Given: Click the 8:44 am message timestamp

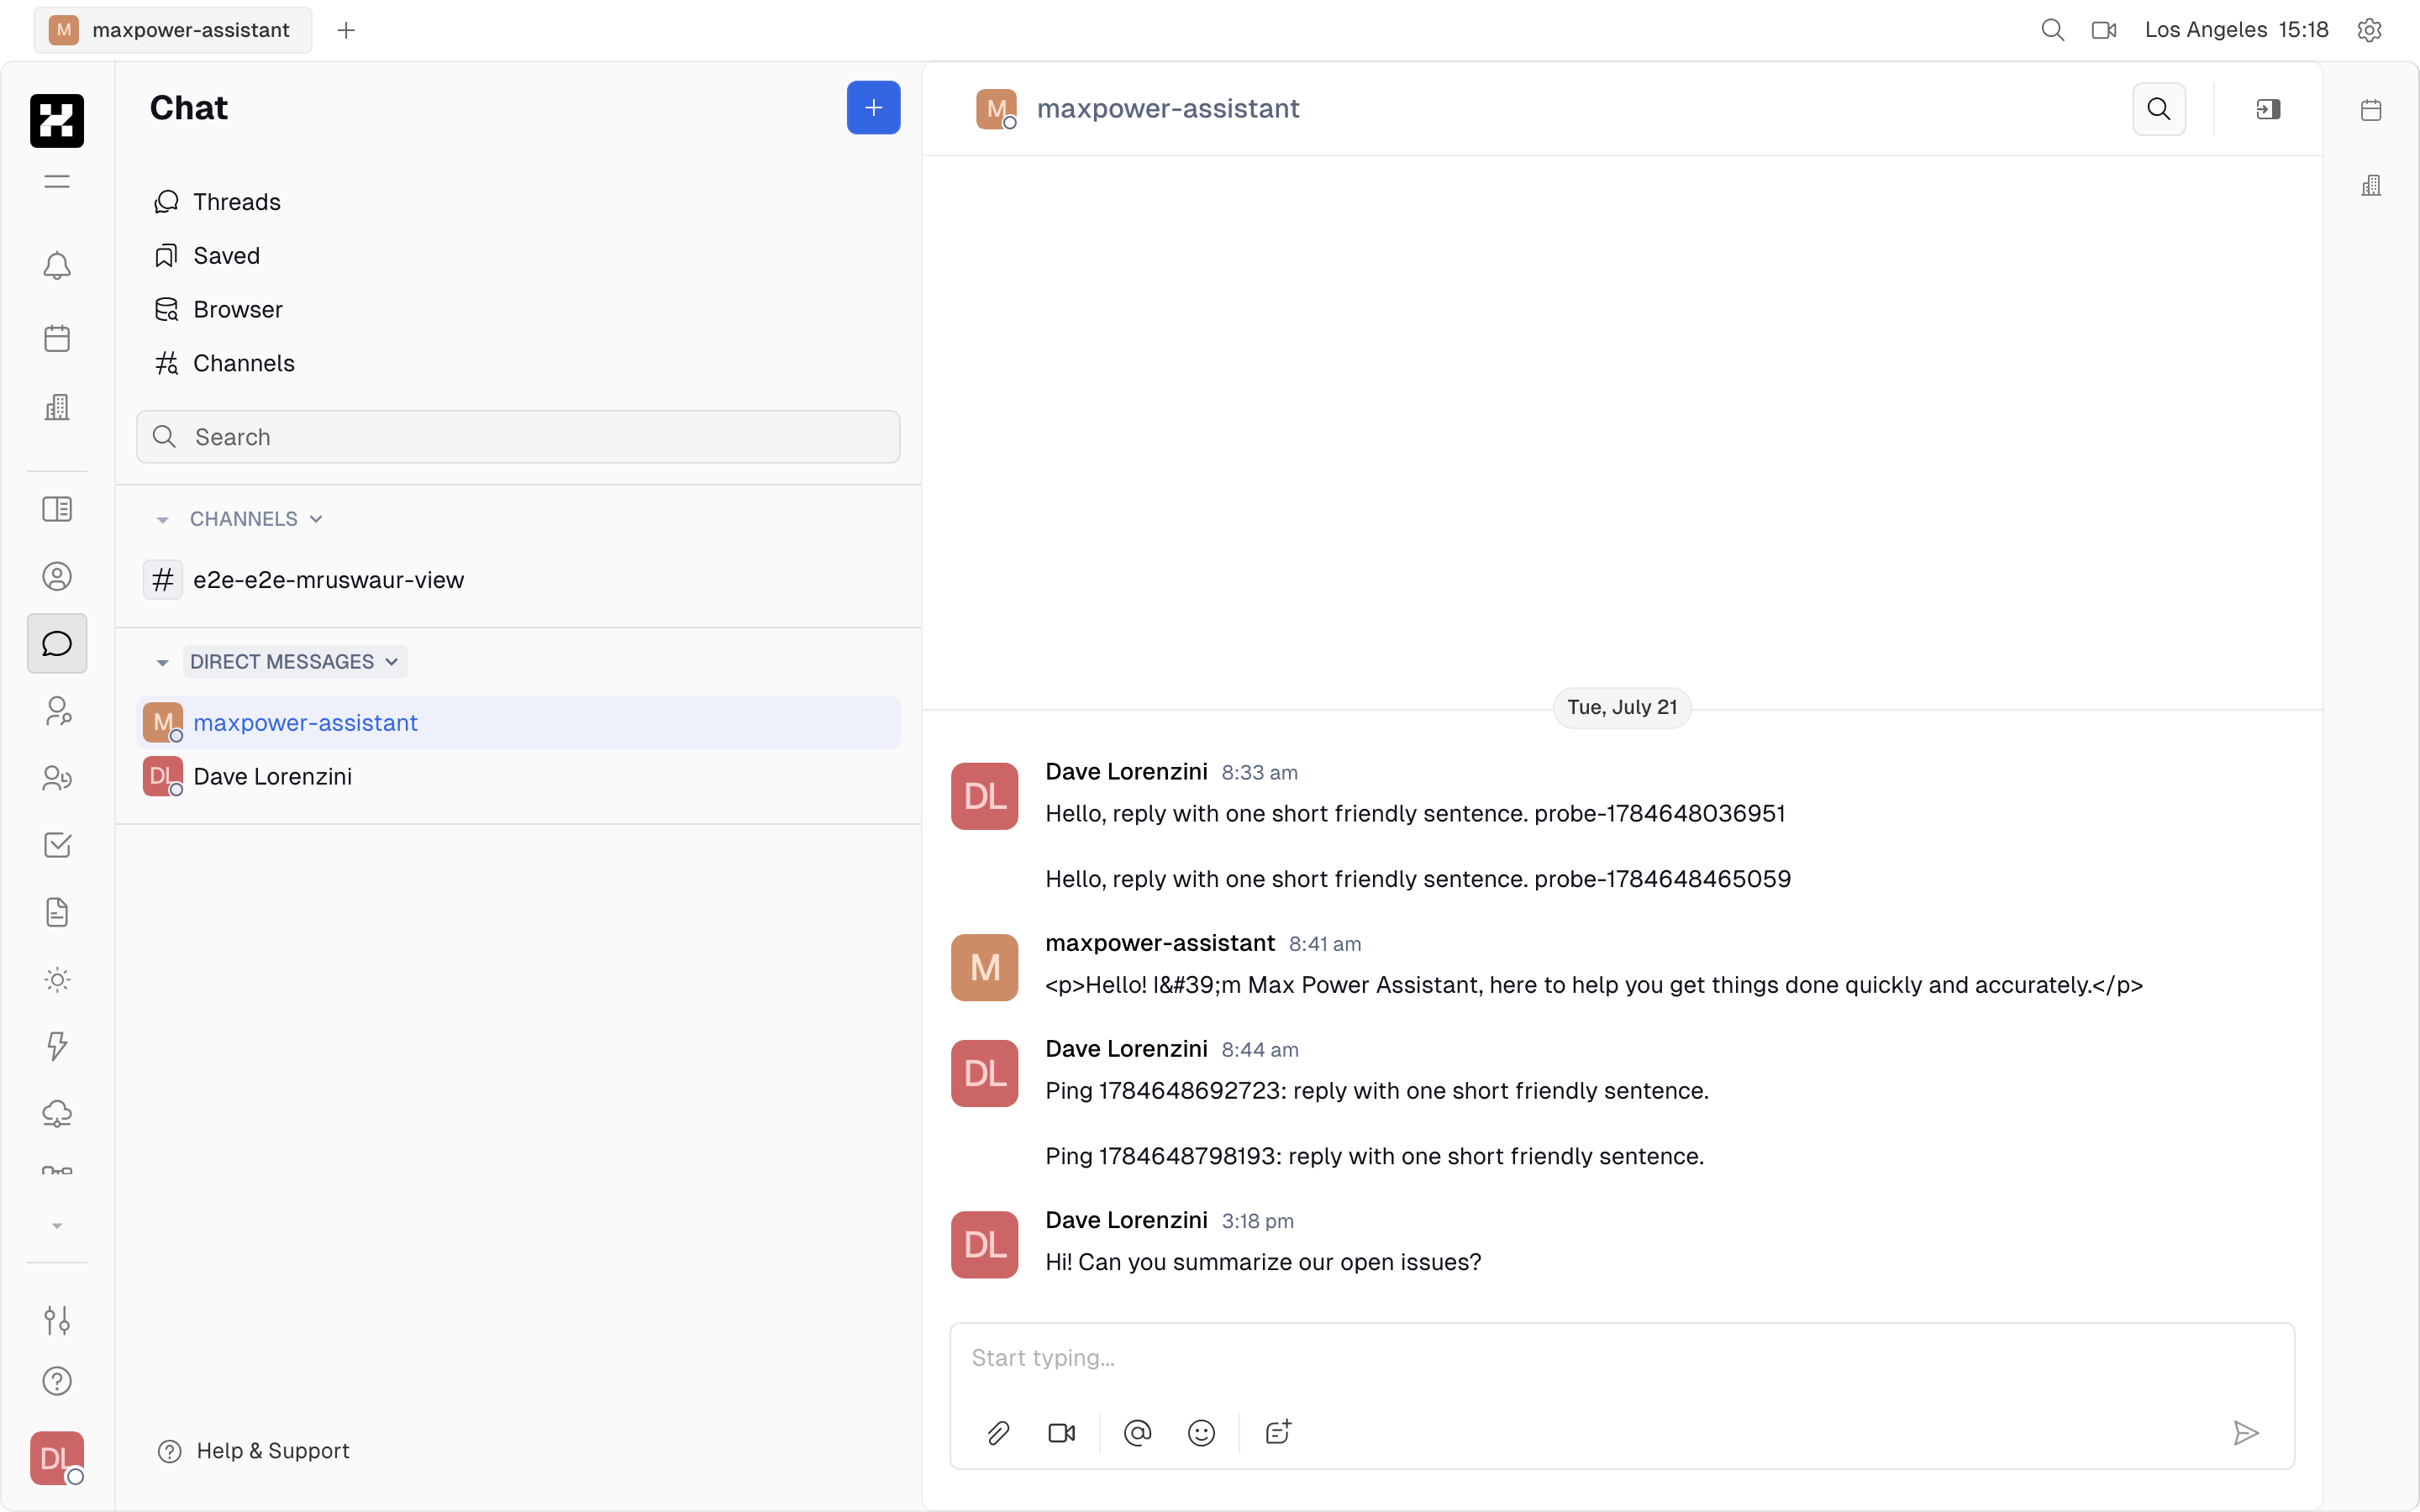Looking at the screenshot, I should coord(1259,1050).
